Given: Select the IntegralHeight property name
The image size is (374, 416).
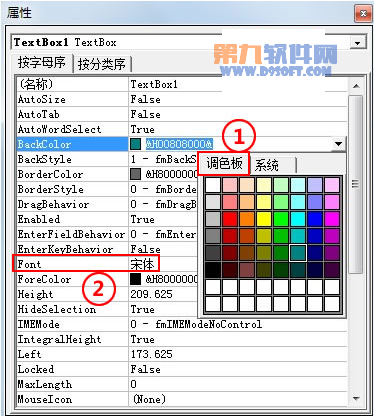Looking at the screenshot, I should coord(59,339).
